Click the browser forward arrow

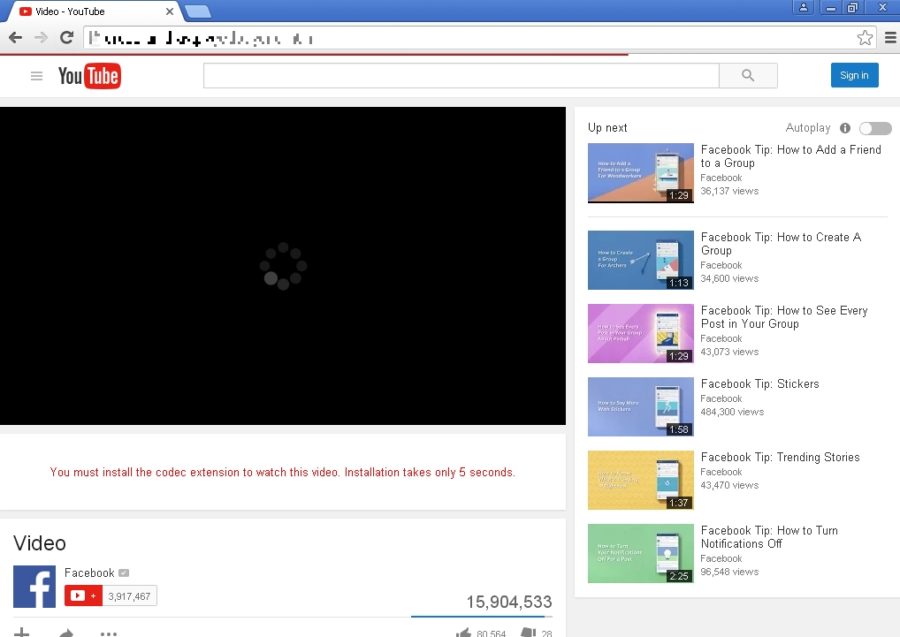pos(41,38)
